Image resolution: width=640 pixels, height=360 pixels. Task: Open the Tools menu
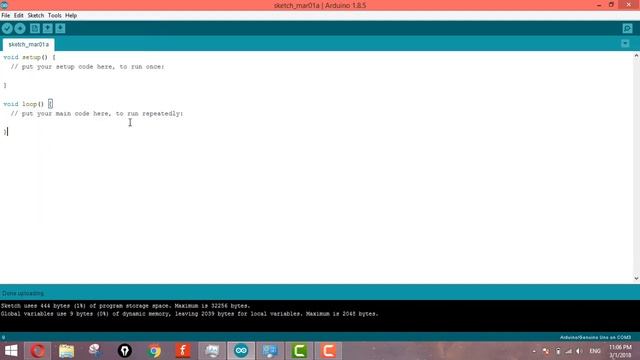(x=54, y=16)
